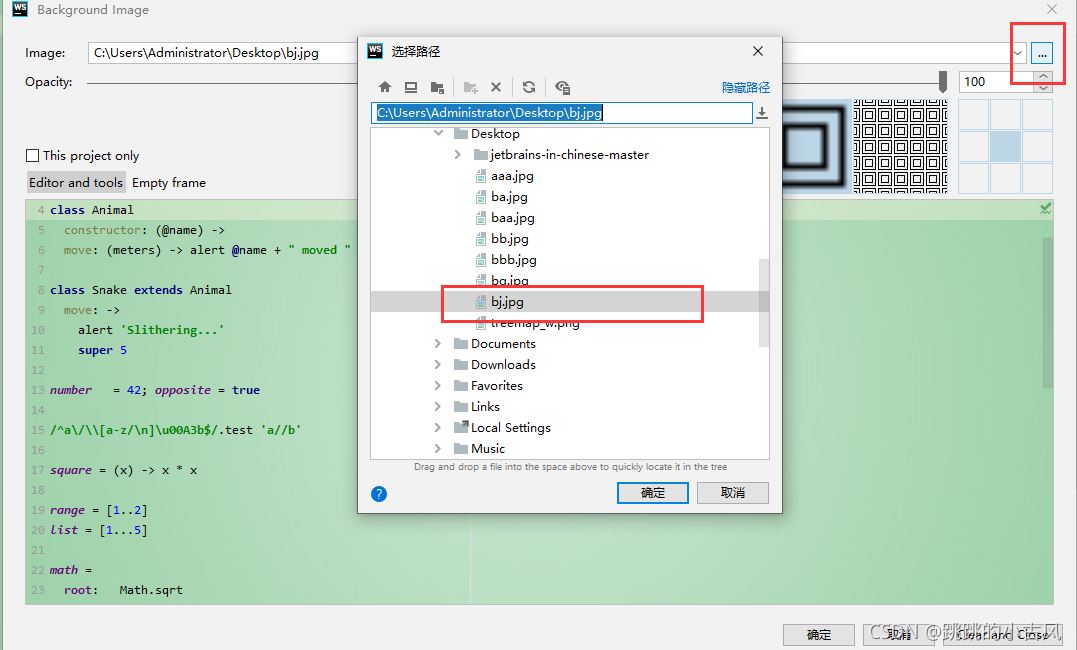Click the network paths globe icon
Viewport: 1077px width, 650px height.
pyautogui.click(x=562, y=87)
